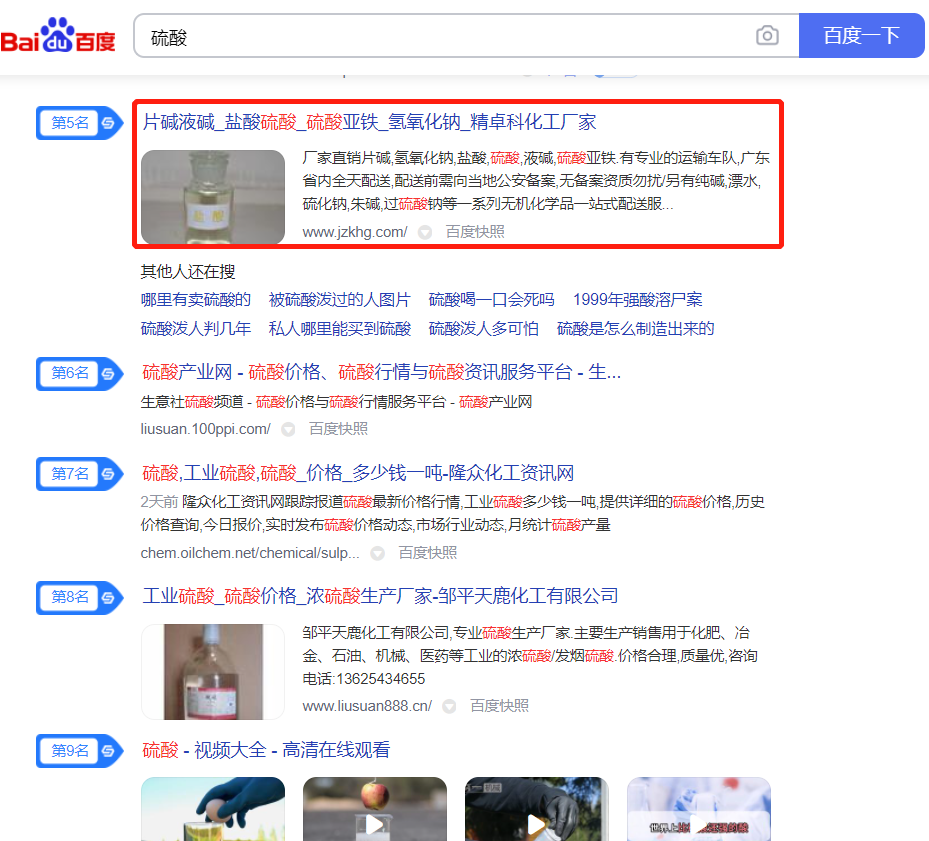Click the 第7名 rank badge
This screenshot has height=841, width=929.
(79, 474)
